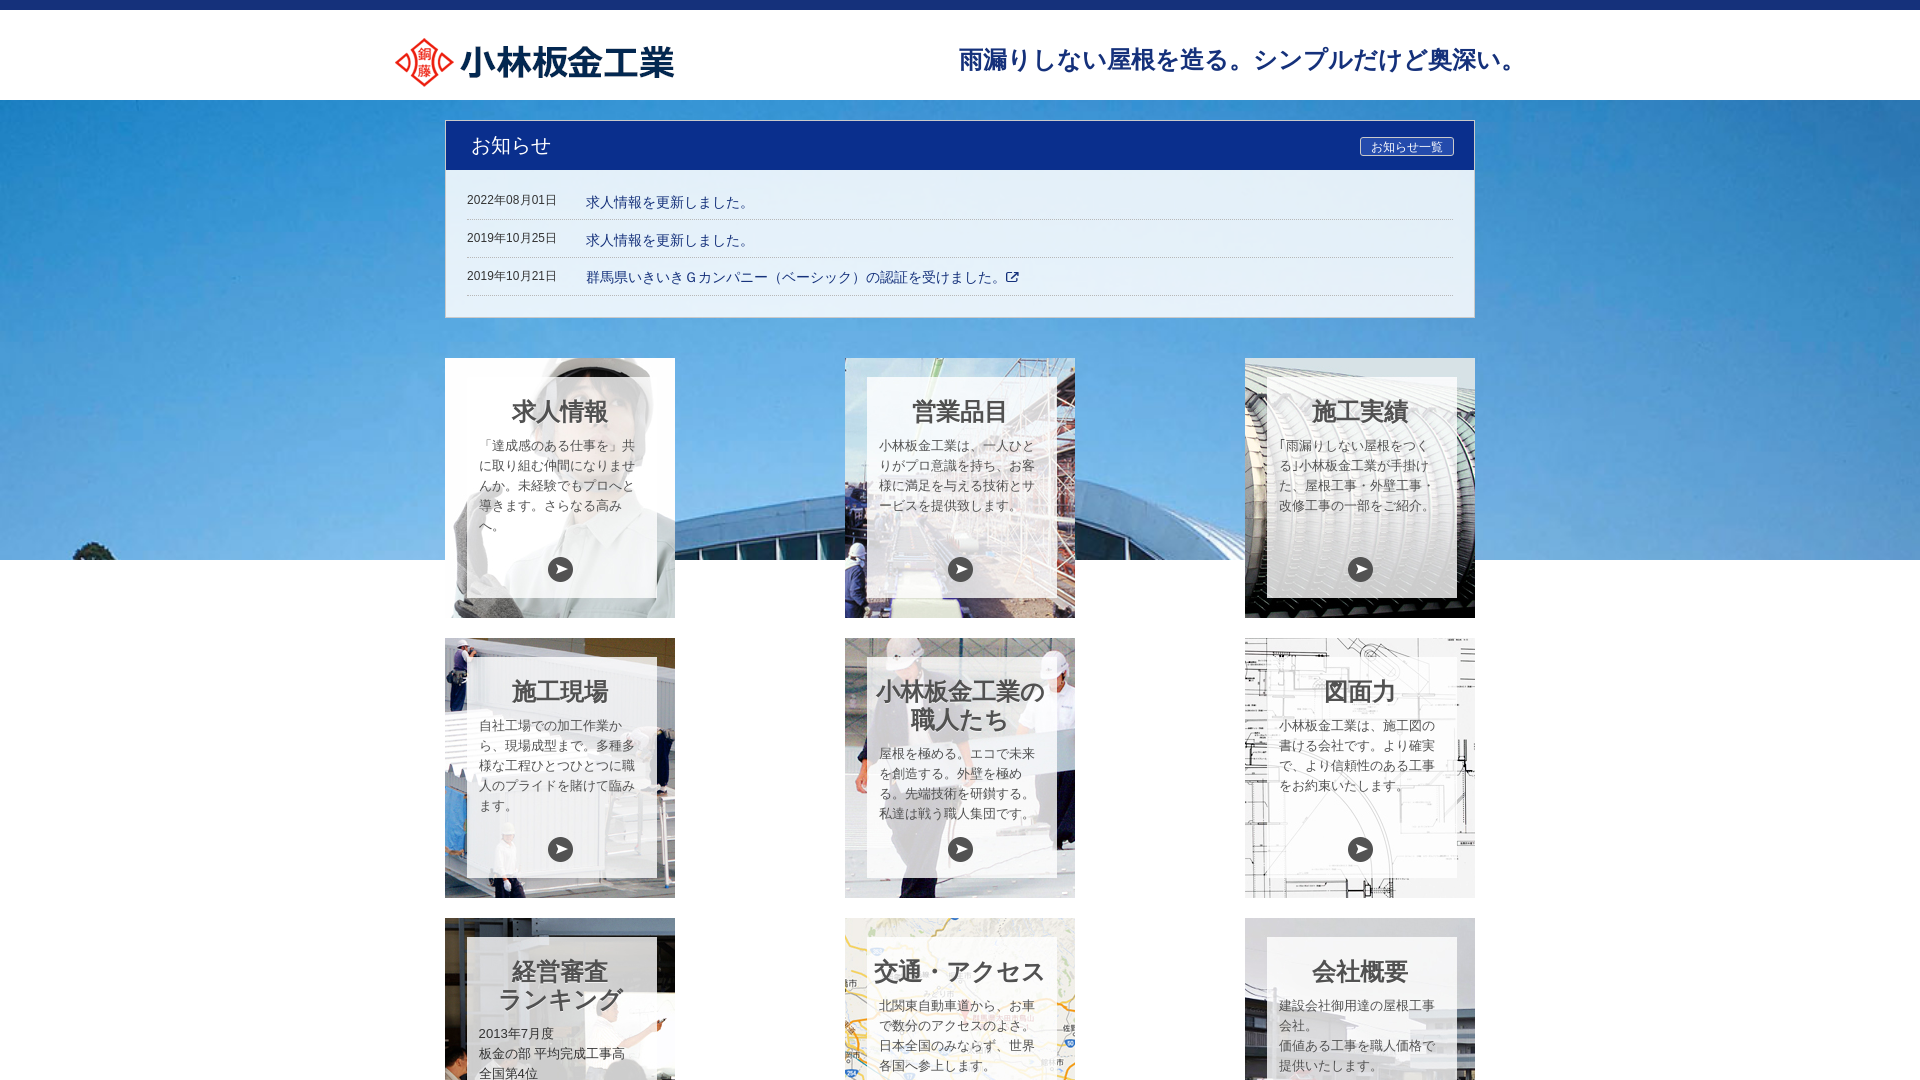The image size is (1920, 1080).
Task: Open 2022年08月01日 求人情報 update link
Action: click(667, 202)
